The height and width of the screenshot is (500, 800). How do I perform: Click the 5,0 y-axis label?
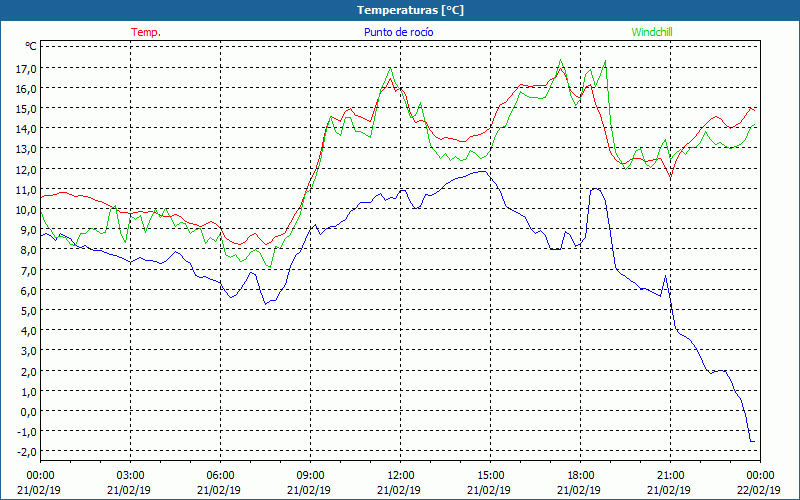(x=28, y=310)
